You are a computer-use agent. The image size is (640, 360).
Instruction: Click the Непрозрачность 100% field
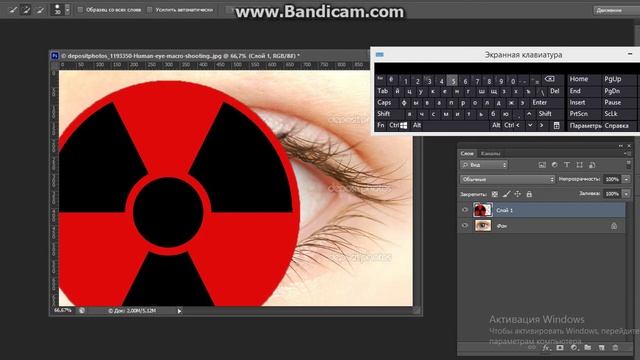coord(612,179)
